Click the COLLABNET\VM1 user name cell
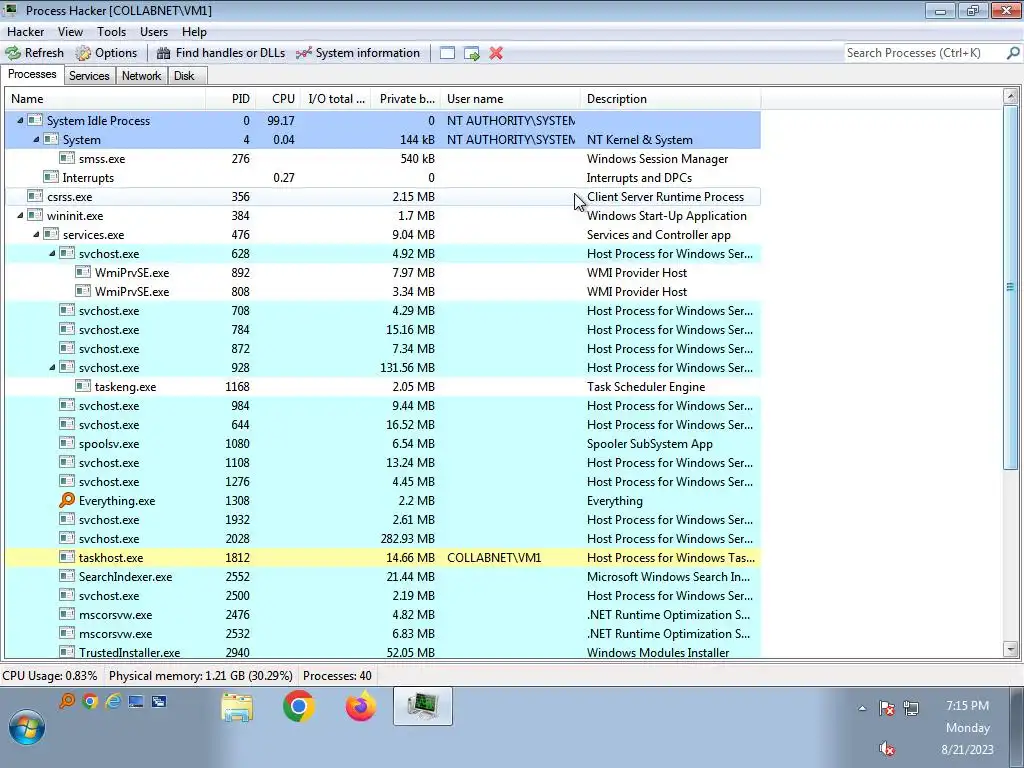 (x=494, y=558)
